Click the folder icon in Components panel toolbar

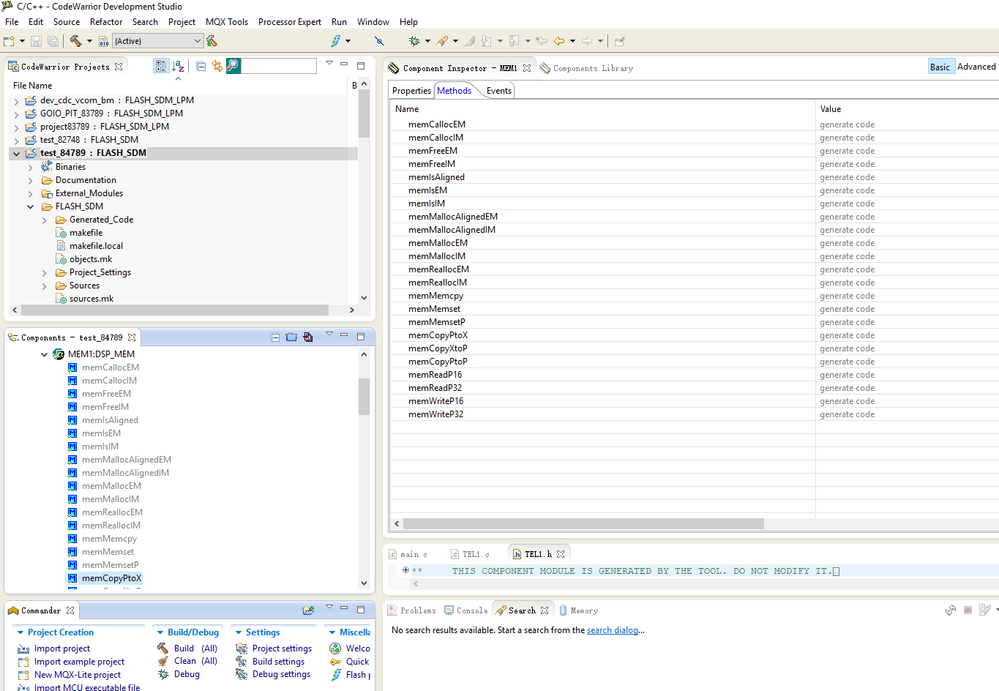[x=291, y=337]
